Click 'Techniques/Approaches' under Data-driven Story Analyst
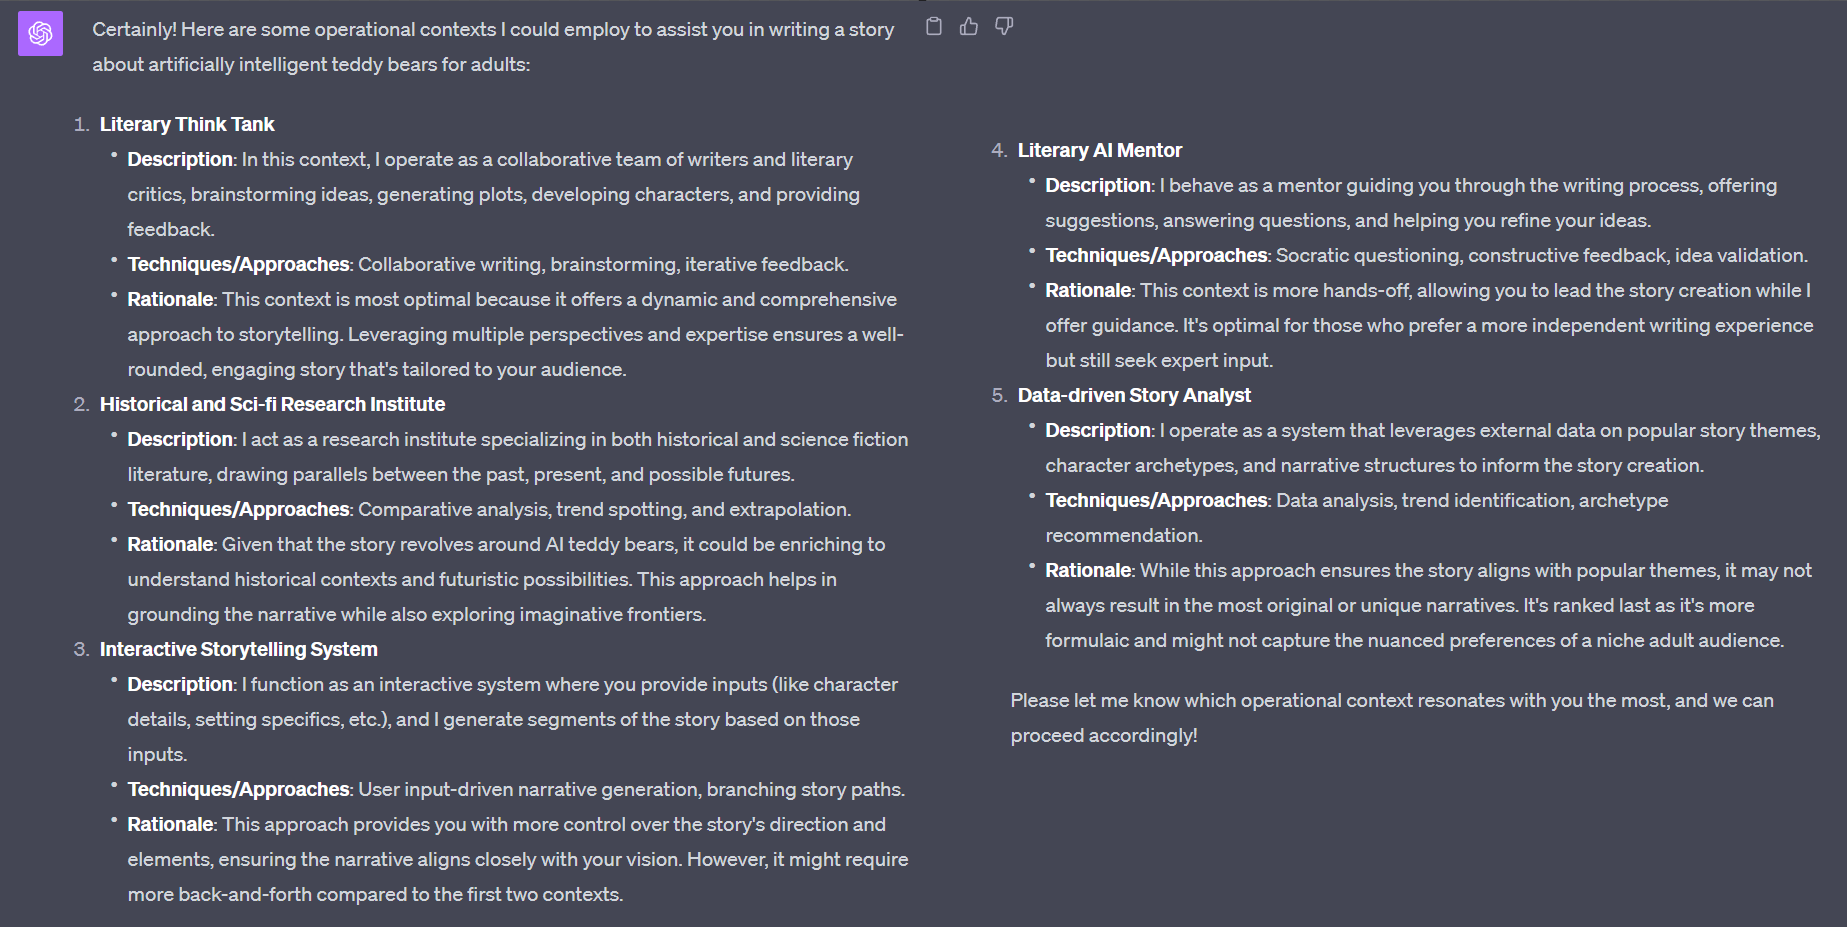The image size is (1847, 927). point(1156,500)
